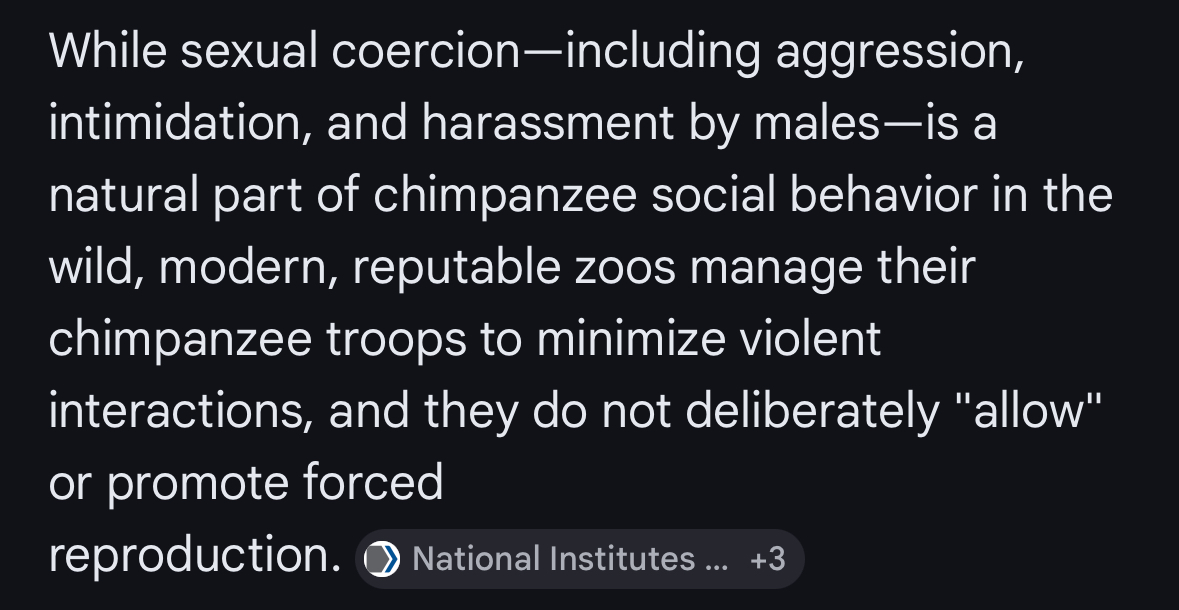Click the final word "reproduction."
Viewport: 1179px width, 610px height.
[x=195, y=559]
